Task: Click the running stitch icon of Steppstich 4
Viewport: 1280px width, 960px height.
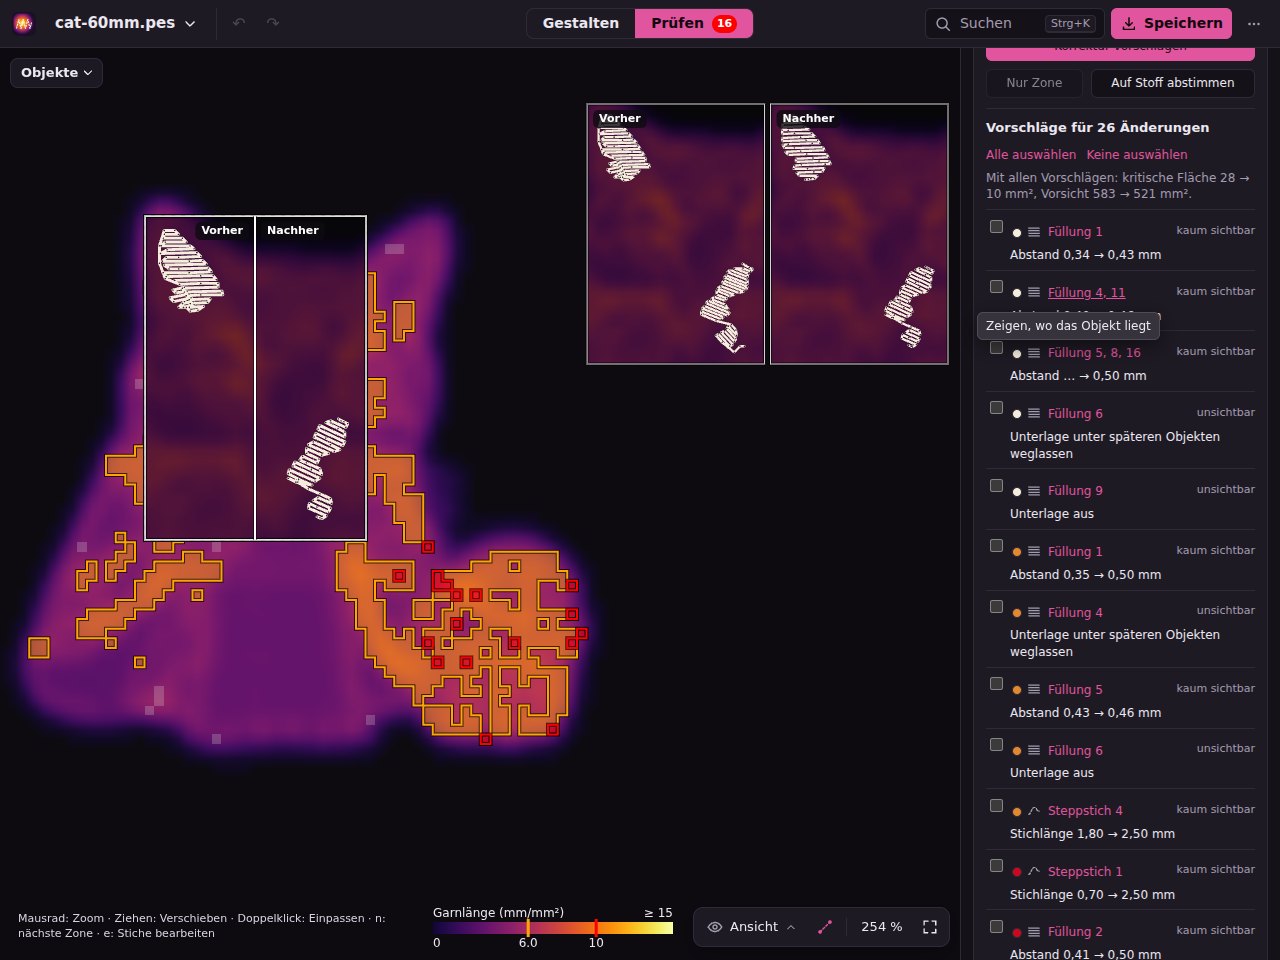Action: pyautogui.click(x=1034, y=811)
